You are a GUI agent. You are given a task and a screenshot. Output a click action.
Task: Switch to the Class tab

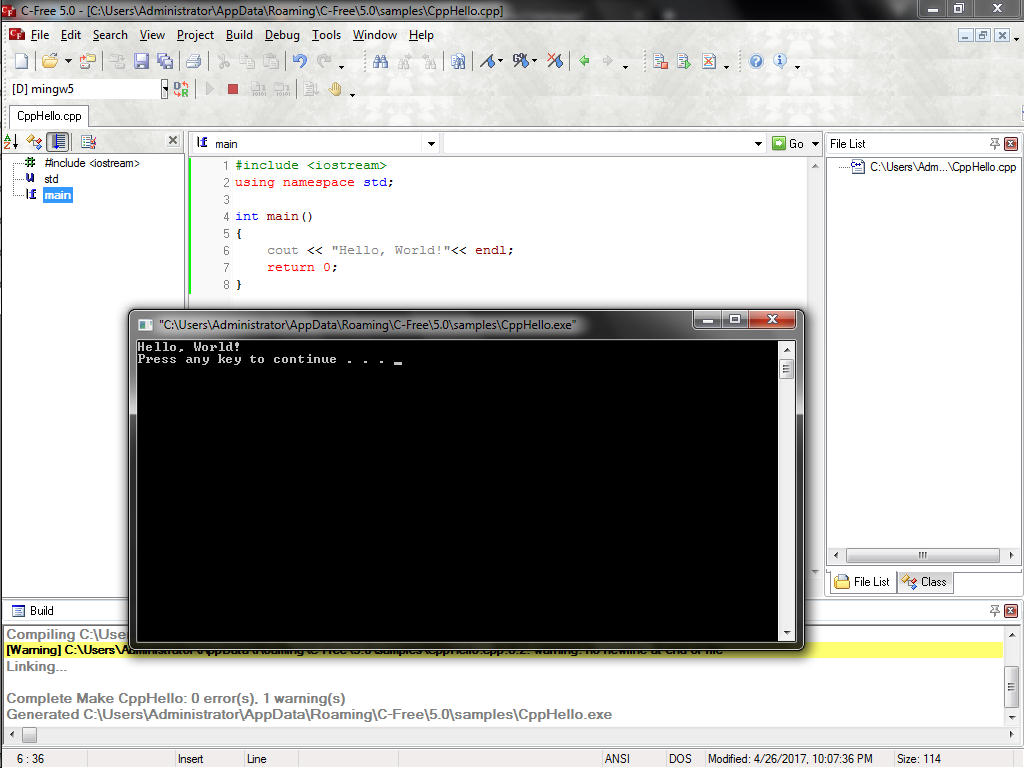925,582
